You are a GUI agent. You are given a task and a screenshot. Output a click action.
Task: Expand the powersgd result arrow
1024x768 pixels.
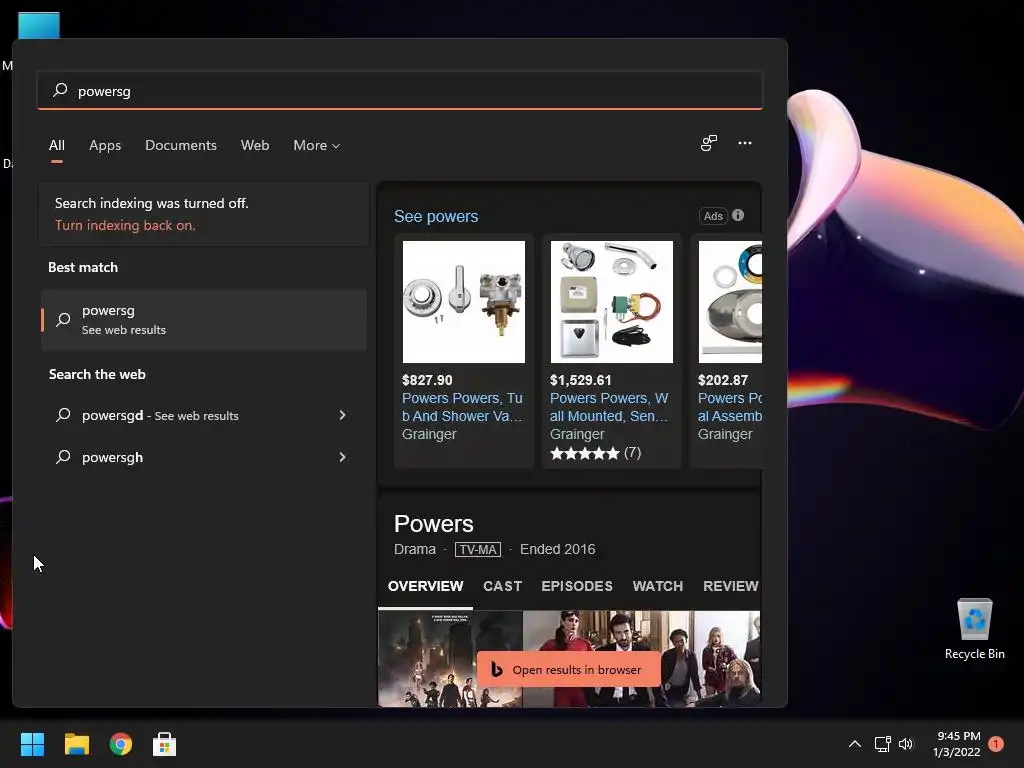click(x=342, y=415)
